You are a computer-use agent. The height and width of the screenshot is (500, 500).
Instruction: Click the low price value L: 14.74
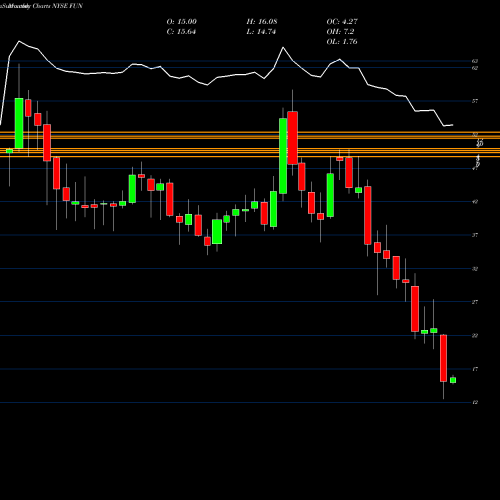[261, 32]
